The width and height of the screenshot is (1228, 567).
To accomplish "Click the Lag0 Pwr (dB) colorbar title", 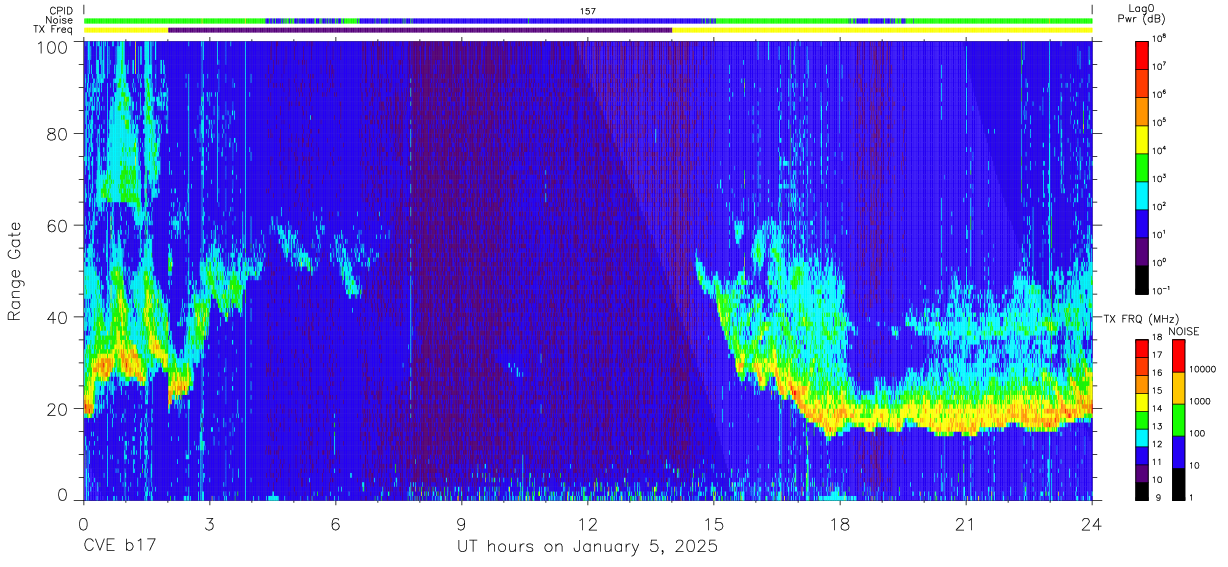I will (1140, 14).
